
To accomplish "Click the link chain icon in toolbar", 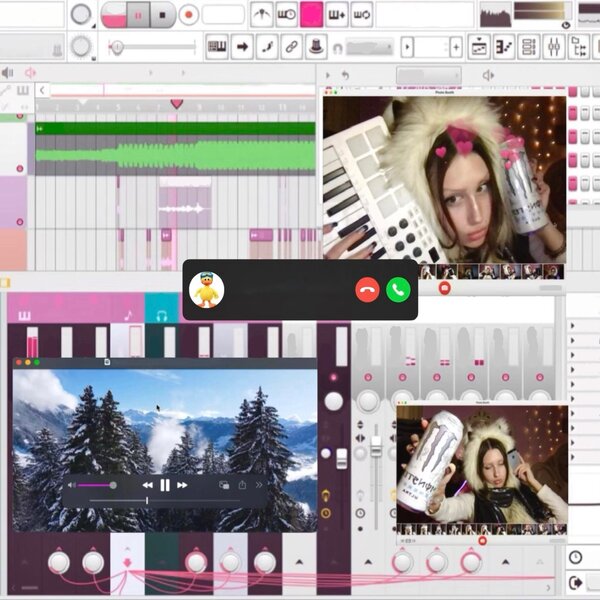I will (291, 47).
